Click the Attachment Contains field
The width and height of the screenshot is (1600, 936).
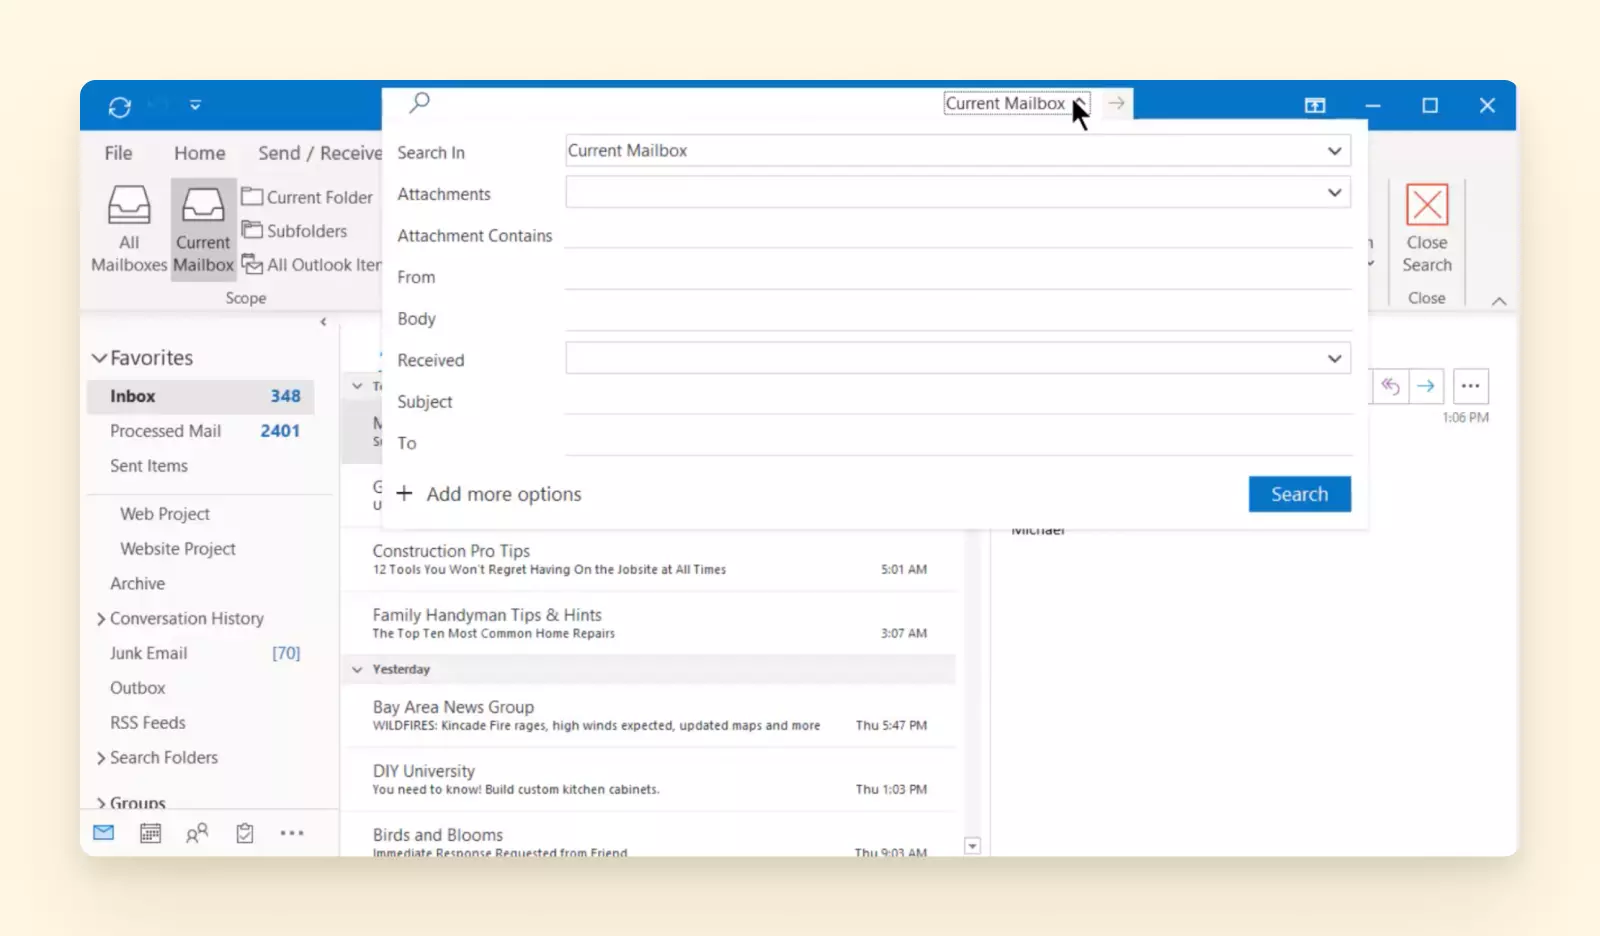[958, 234]
